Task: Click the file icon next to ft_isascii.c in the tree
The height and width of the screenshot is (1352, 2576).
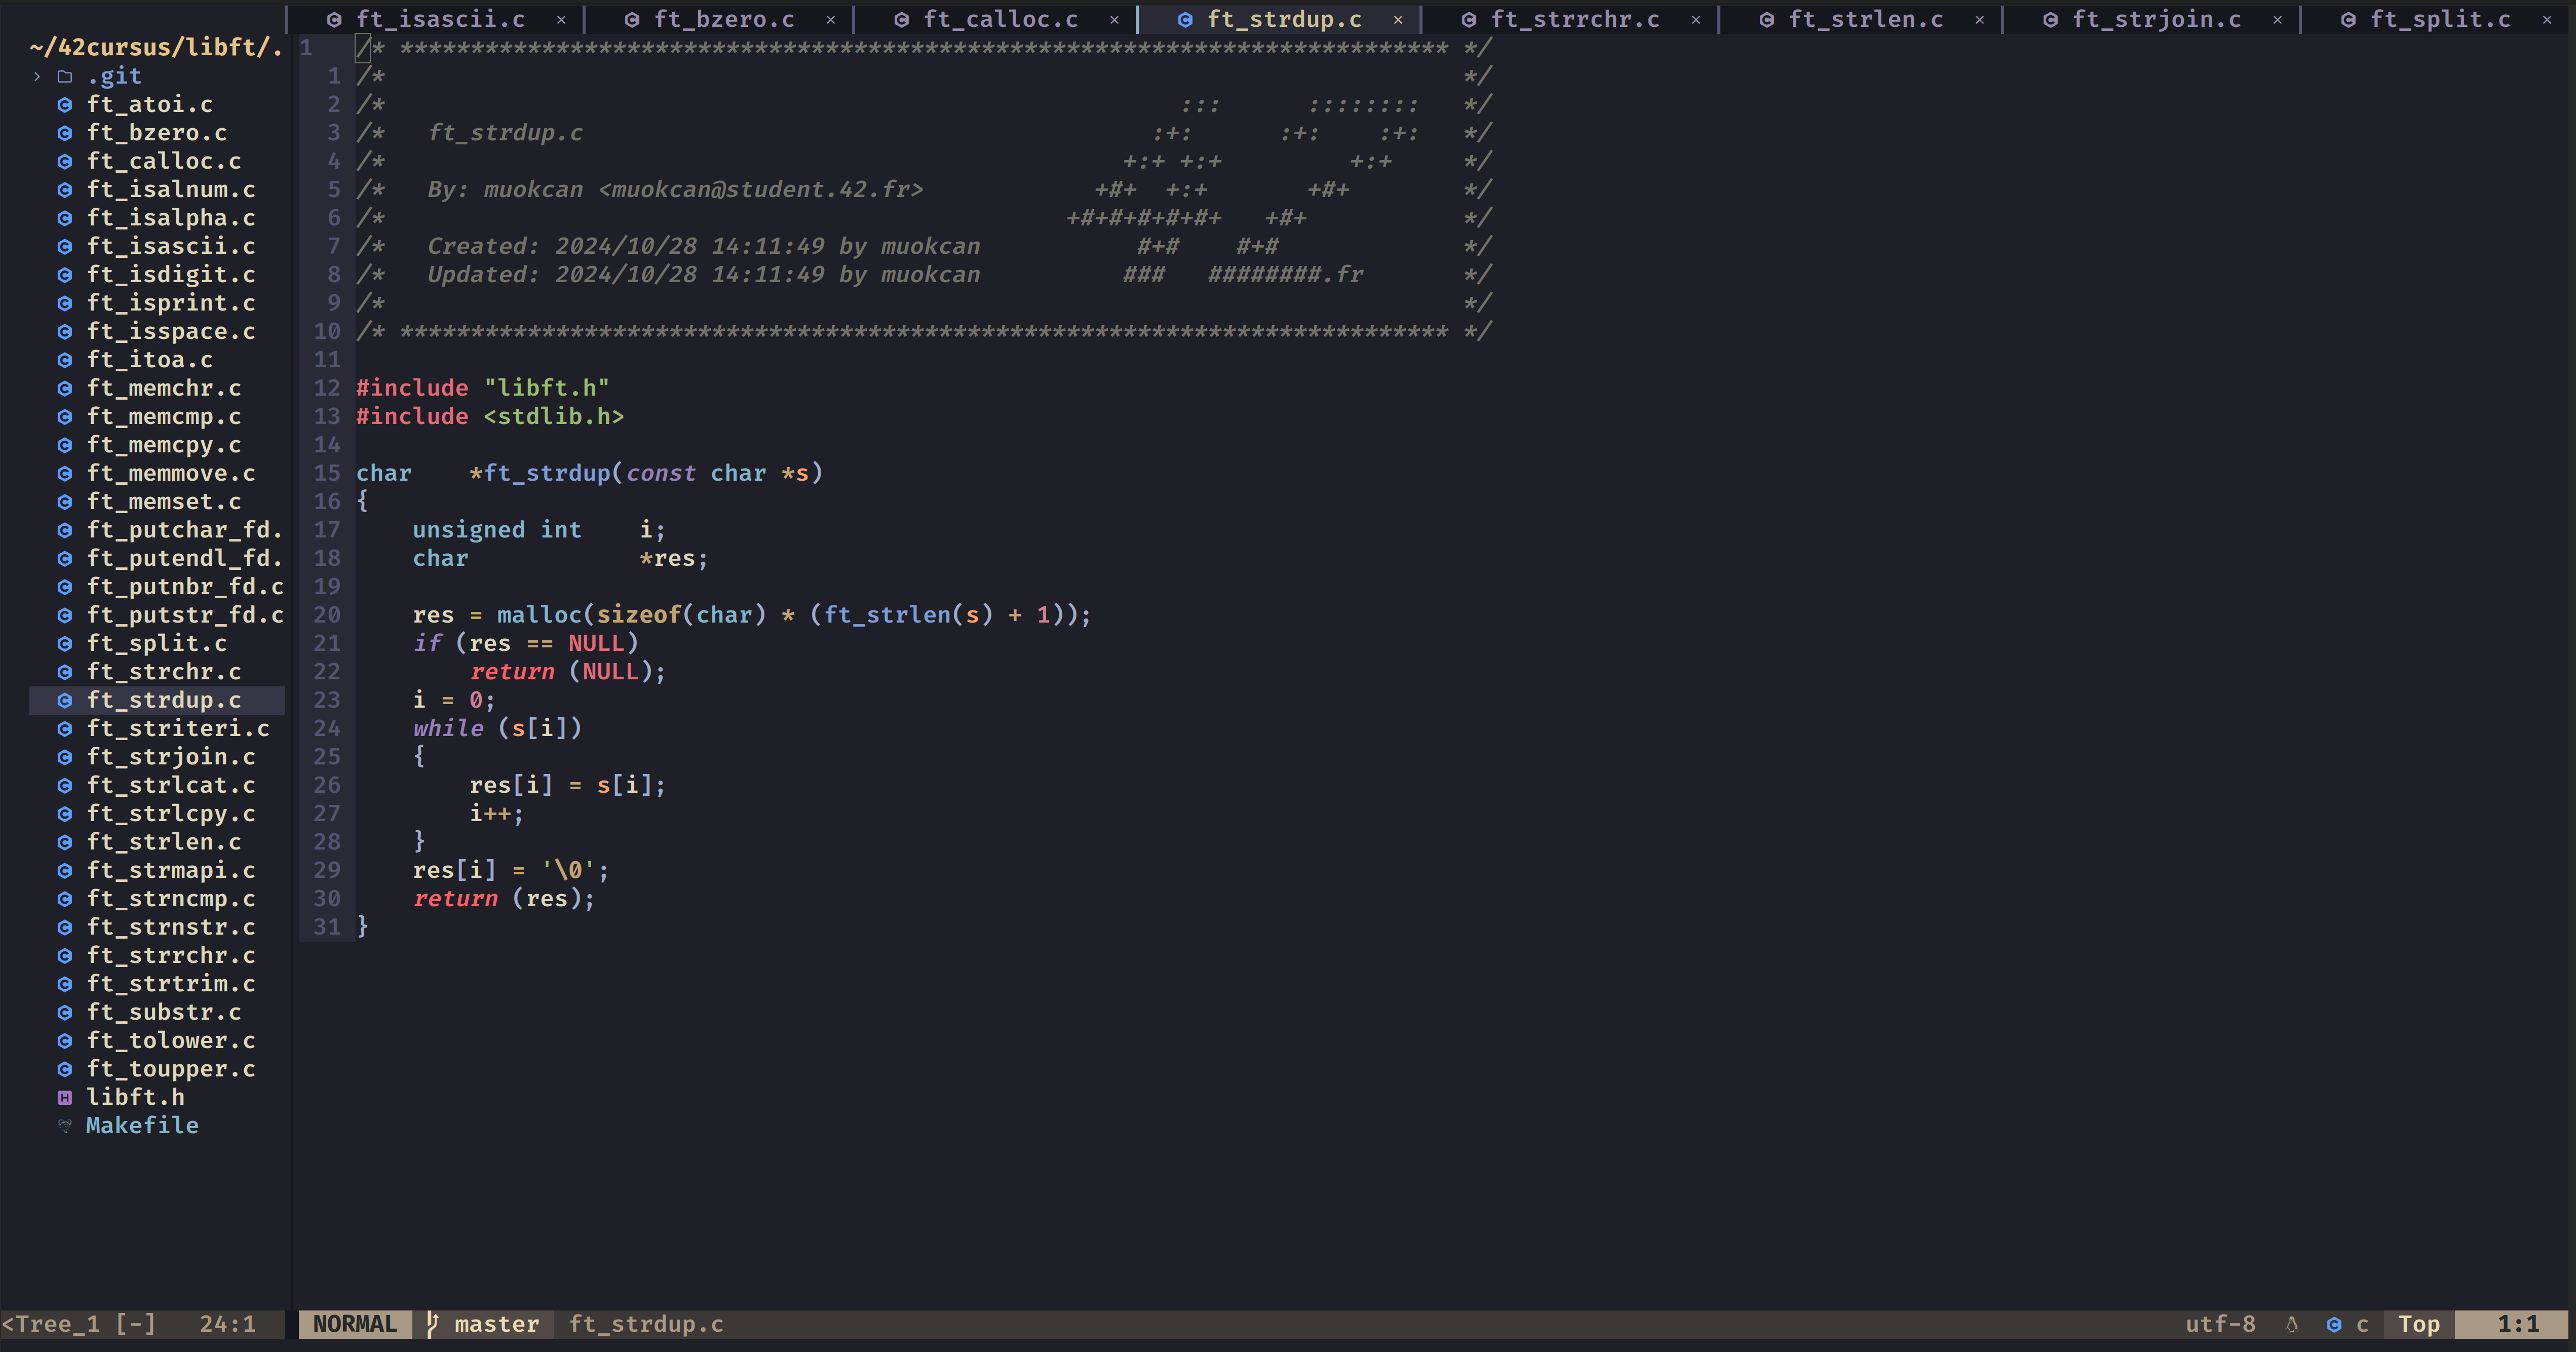Action: [x=65, y=246]
